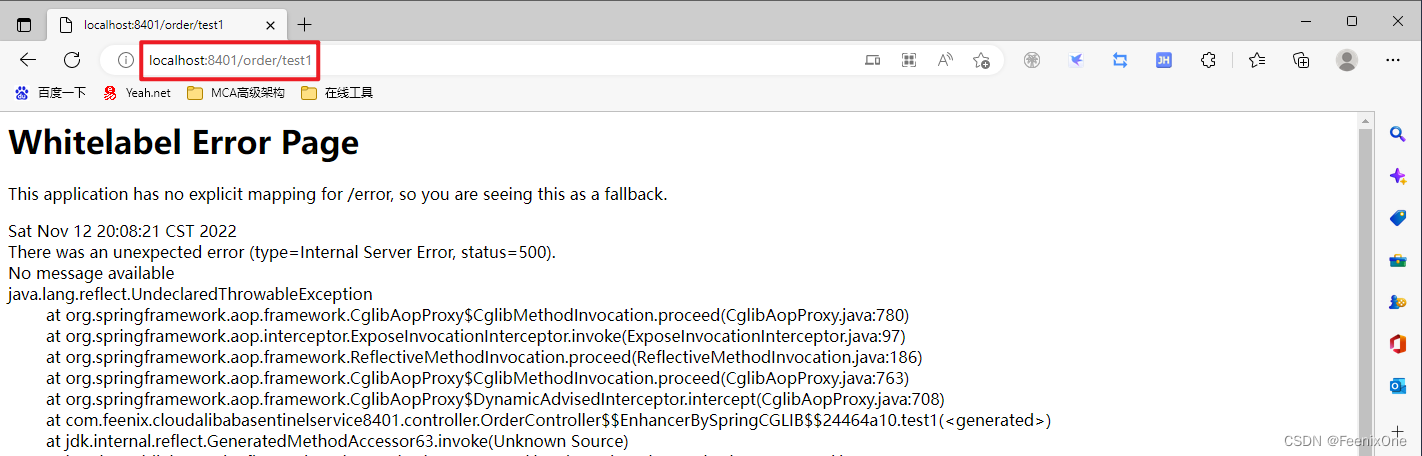Open Settings and more ellipsis menu
Screen dimensions: 1422x456
tap(1393, 60)
